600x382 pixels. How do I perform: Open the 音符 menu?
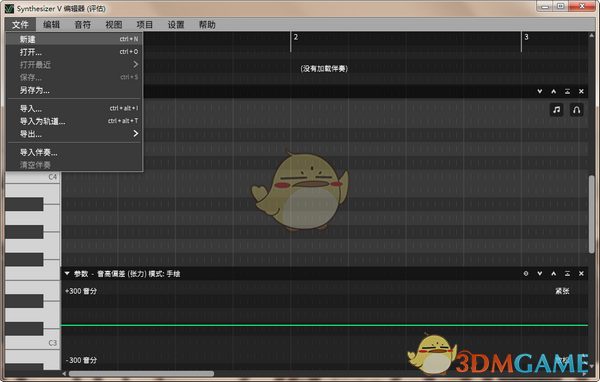[x=82, y=25]
